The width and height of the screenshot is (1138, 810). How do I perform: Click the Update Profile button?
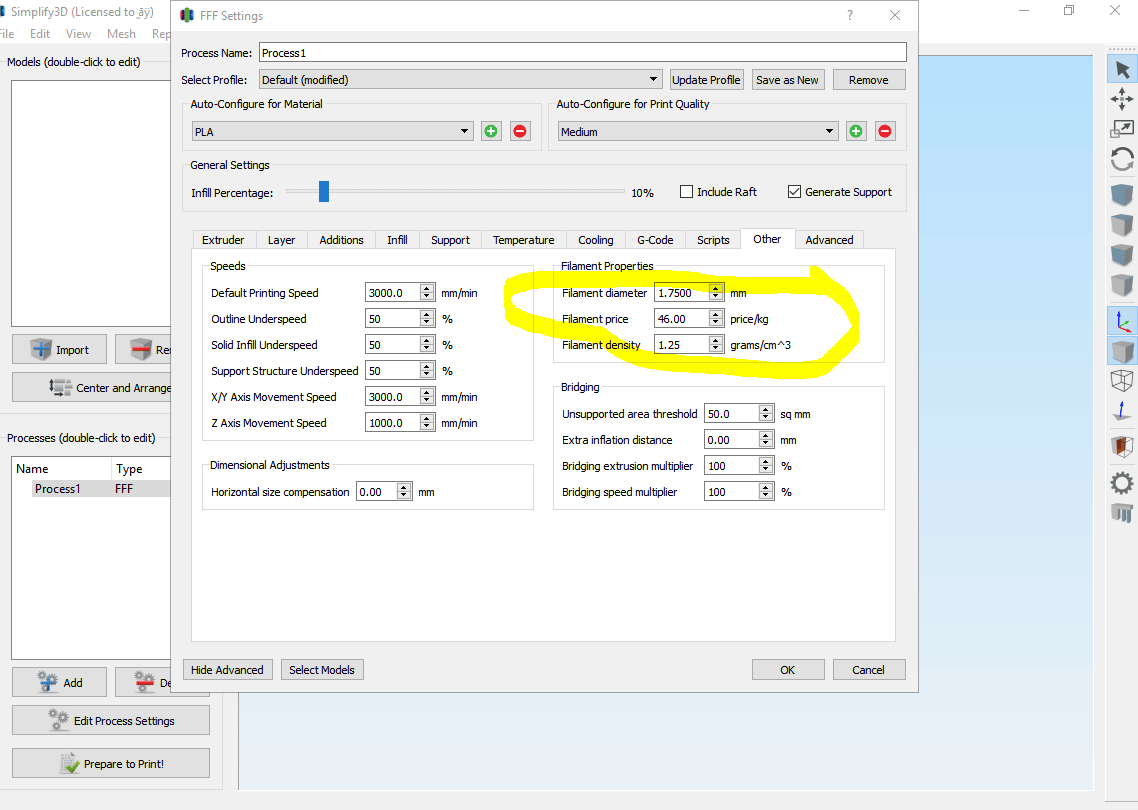[x=706, y=80]
